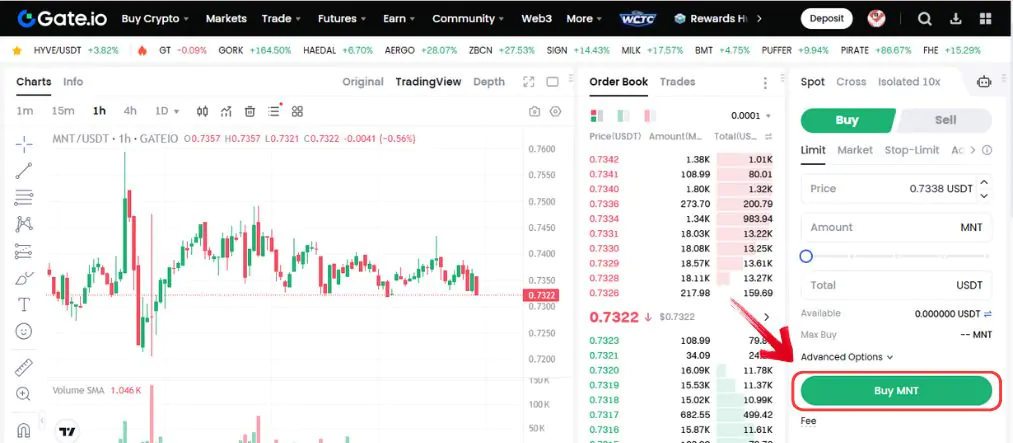Change candlestick chart style icon
The image size is (1013, 443).
pyautogui.click(x=202, y=111)
